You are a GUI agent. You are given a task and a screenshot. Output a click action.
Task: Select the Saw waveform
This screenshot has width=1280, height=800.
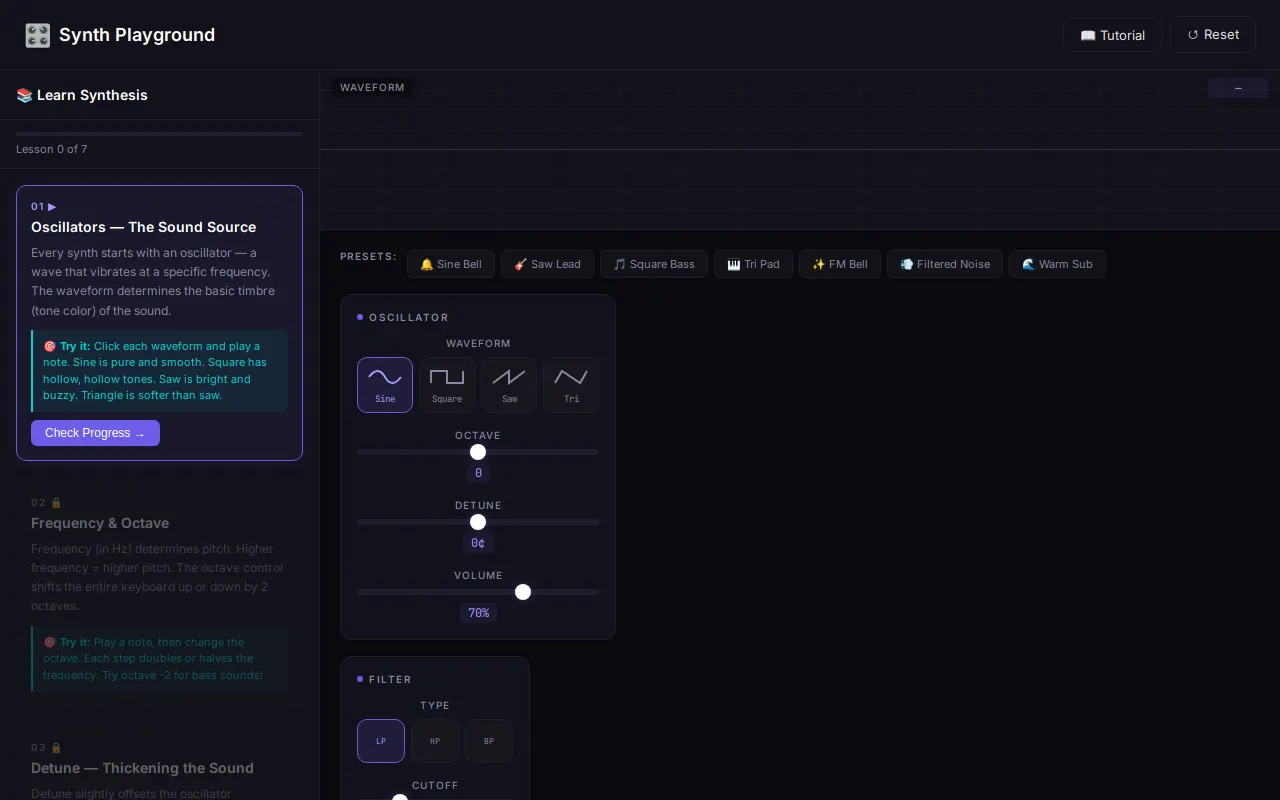(509, 385)
